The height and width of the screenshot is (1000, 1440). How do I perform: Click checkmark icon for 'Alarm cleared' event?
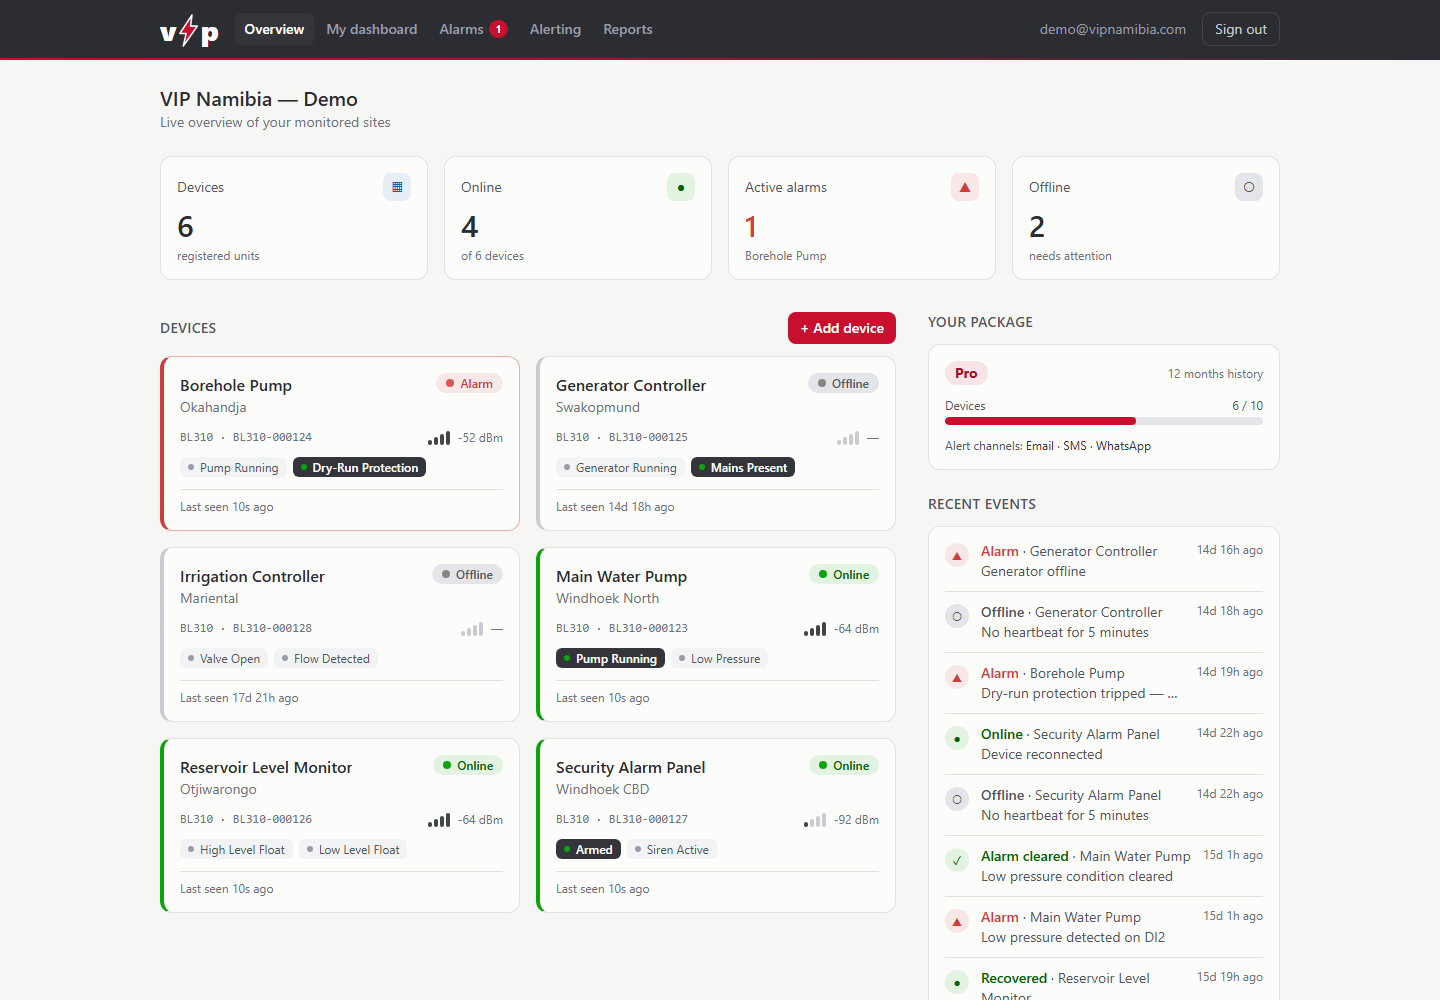(957, 861)
